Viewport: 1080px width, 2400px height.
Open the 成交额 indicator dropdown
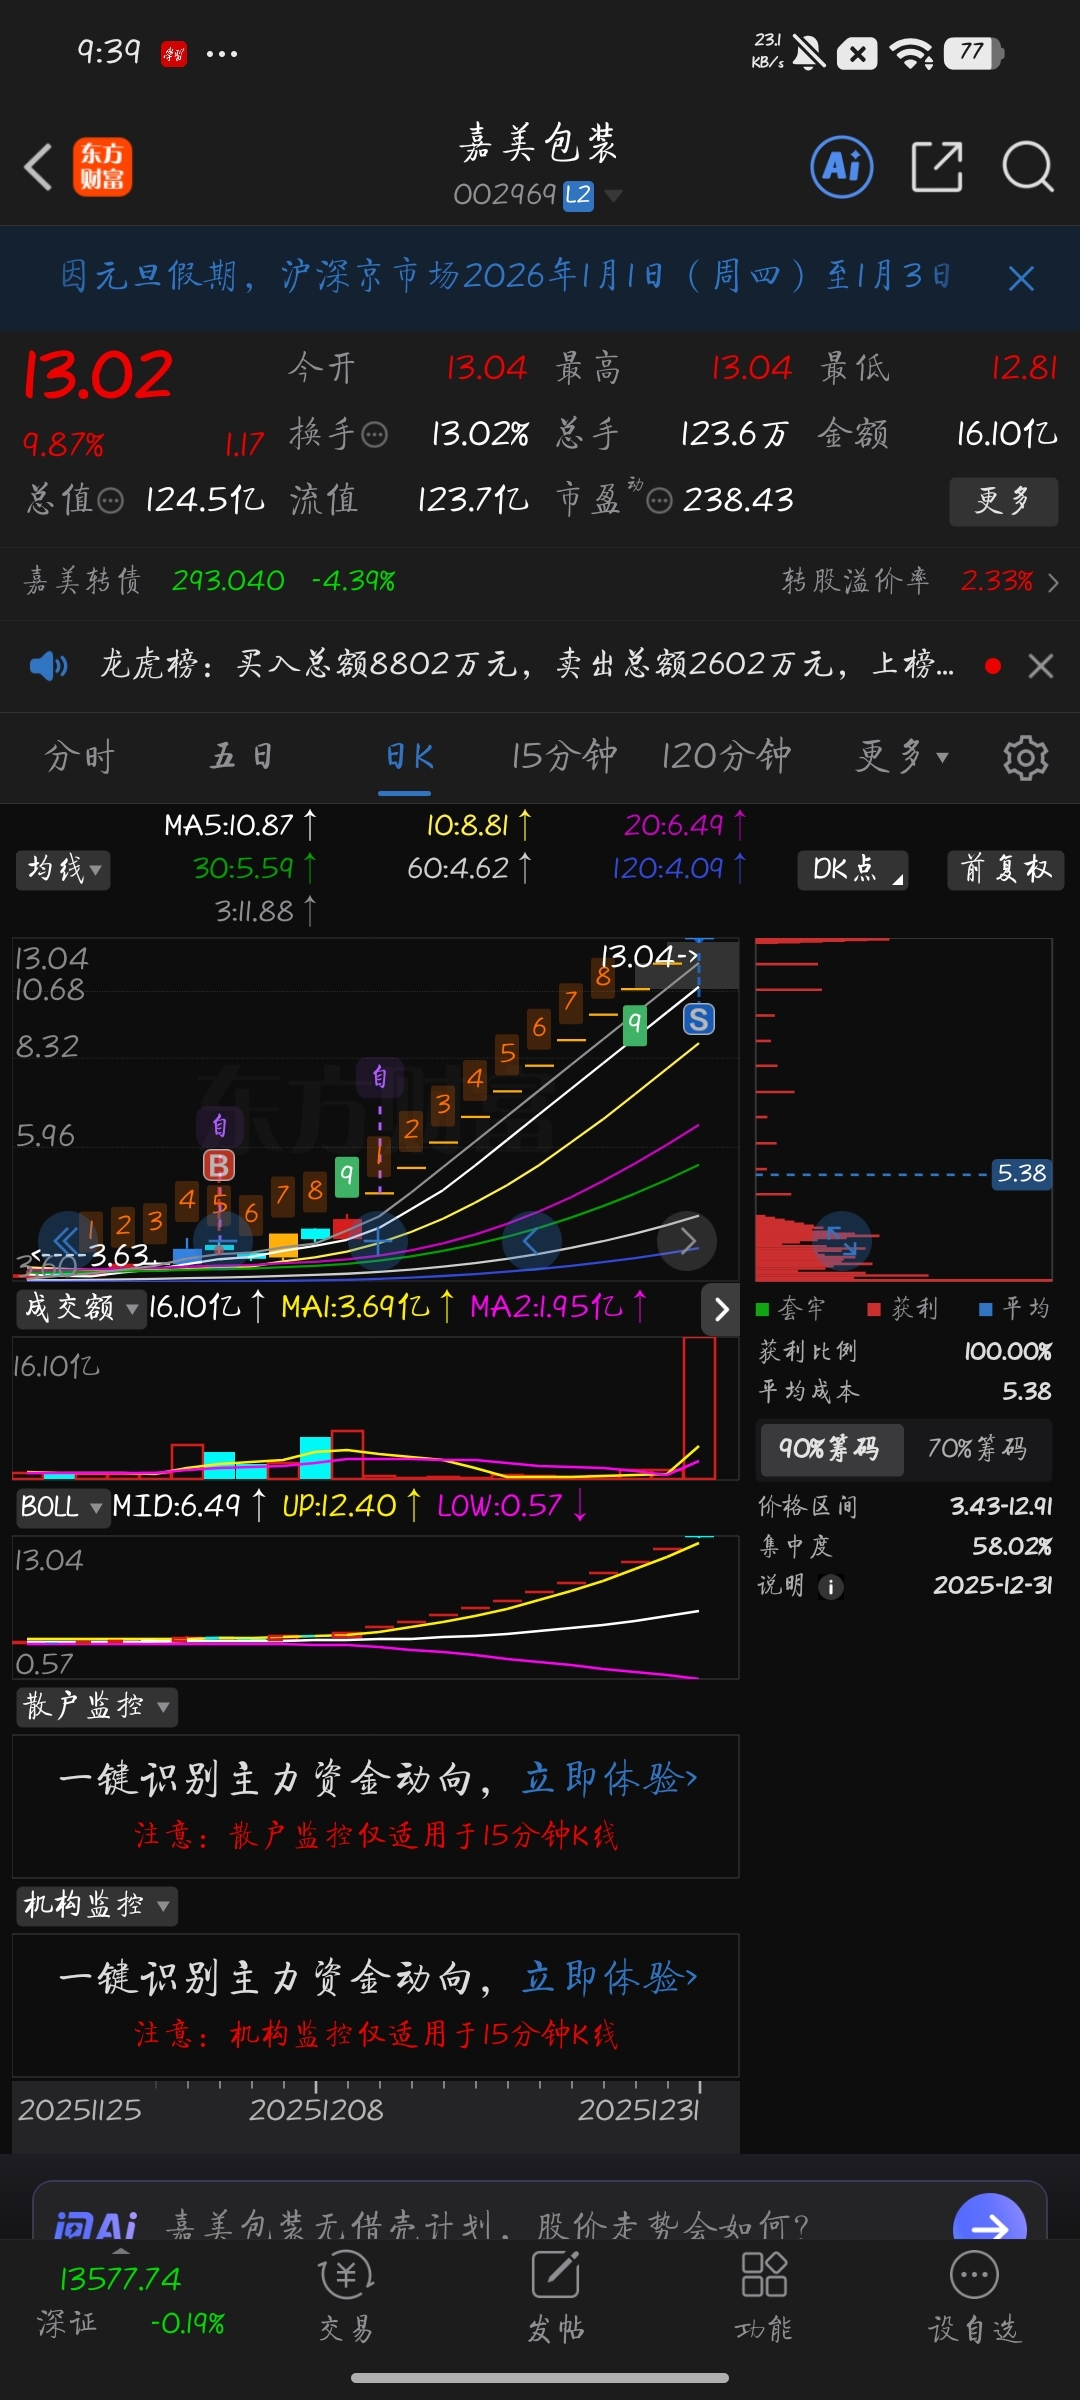[81, 1308]
